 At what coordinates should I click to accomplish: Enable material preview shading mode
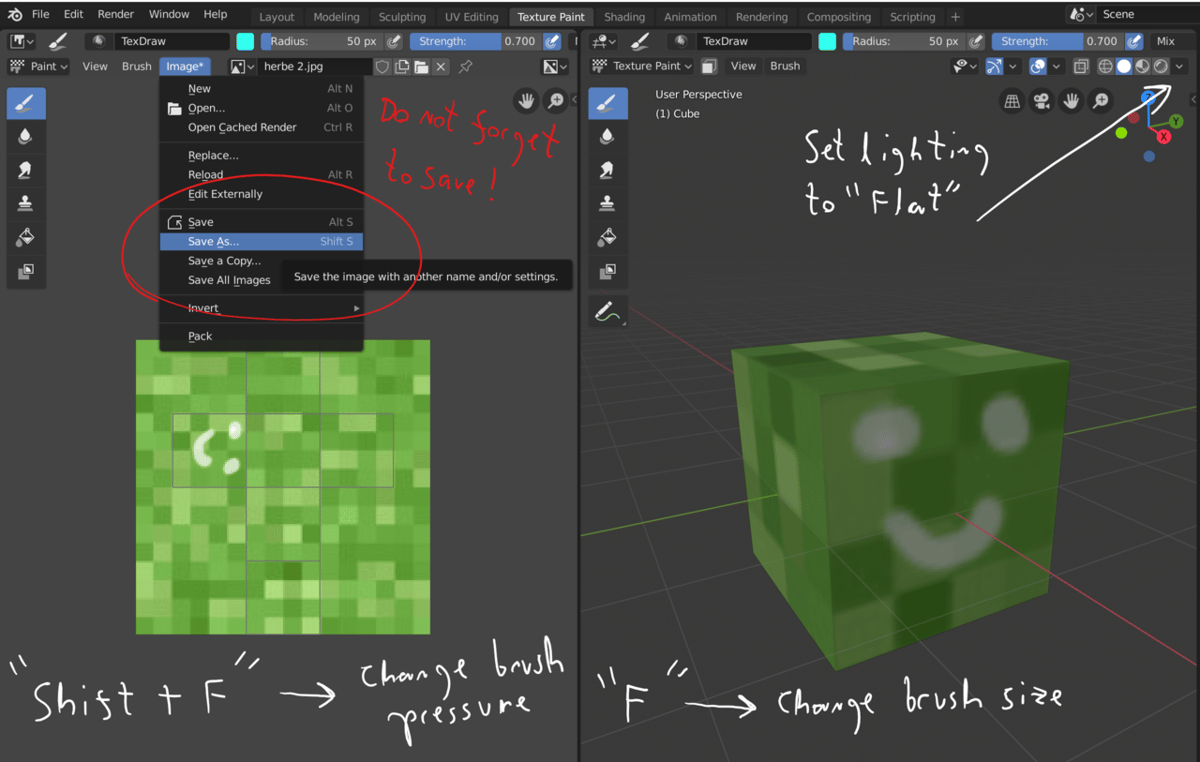pos(1142,66)
